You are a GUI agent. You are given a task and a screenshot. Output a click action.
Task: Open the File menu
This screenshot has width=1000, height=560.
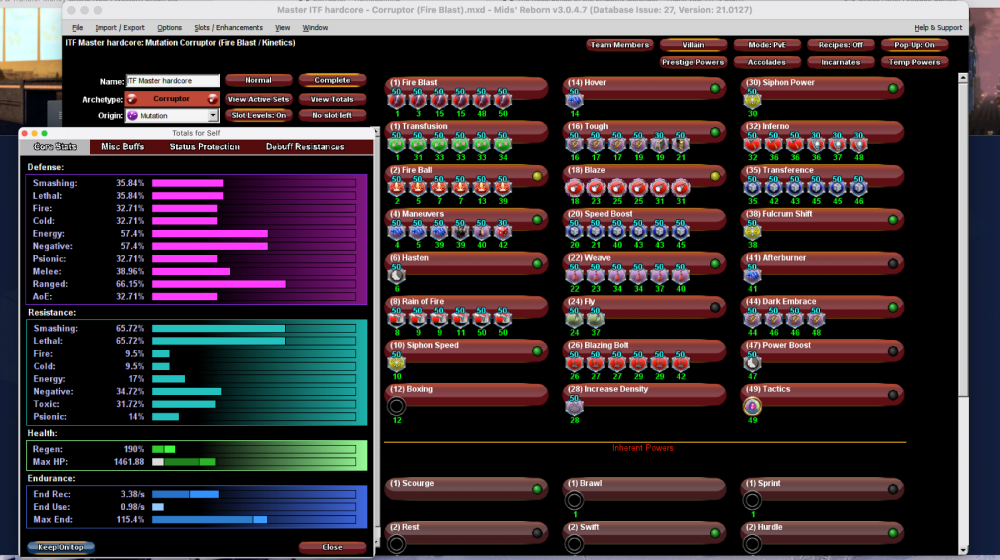[77, 27]
